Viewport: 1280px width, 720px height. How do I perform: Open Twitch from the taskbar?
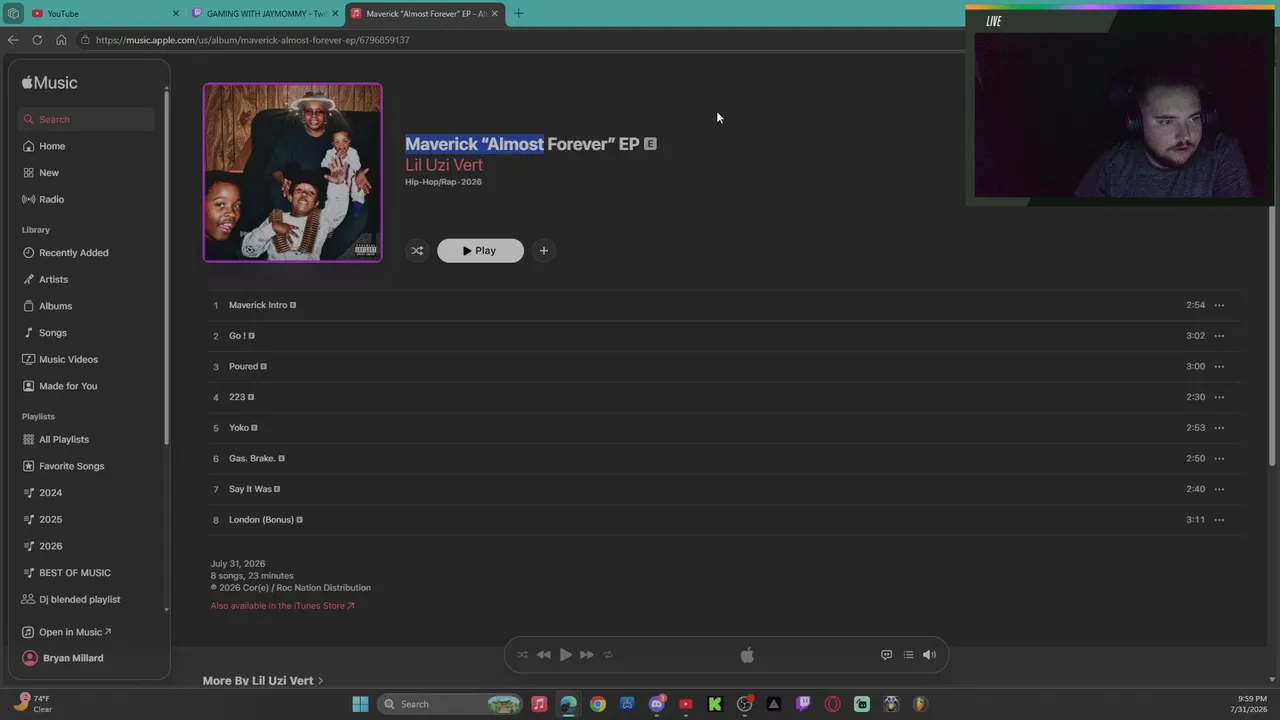803,704
